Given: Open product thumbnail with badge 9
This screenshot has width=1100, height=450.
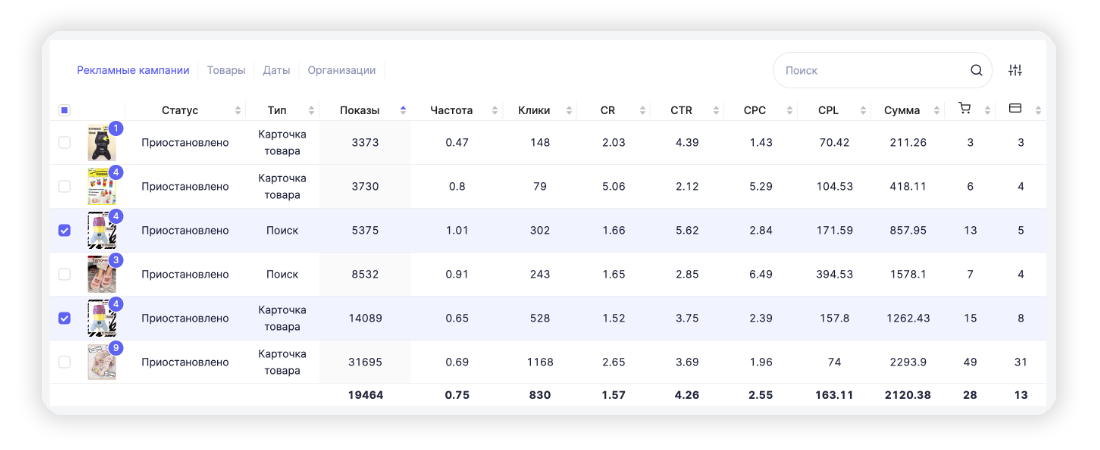Looking at the screenshot, I should [x=101, y=362].
